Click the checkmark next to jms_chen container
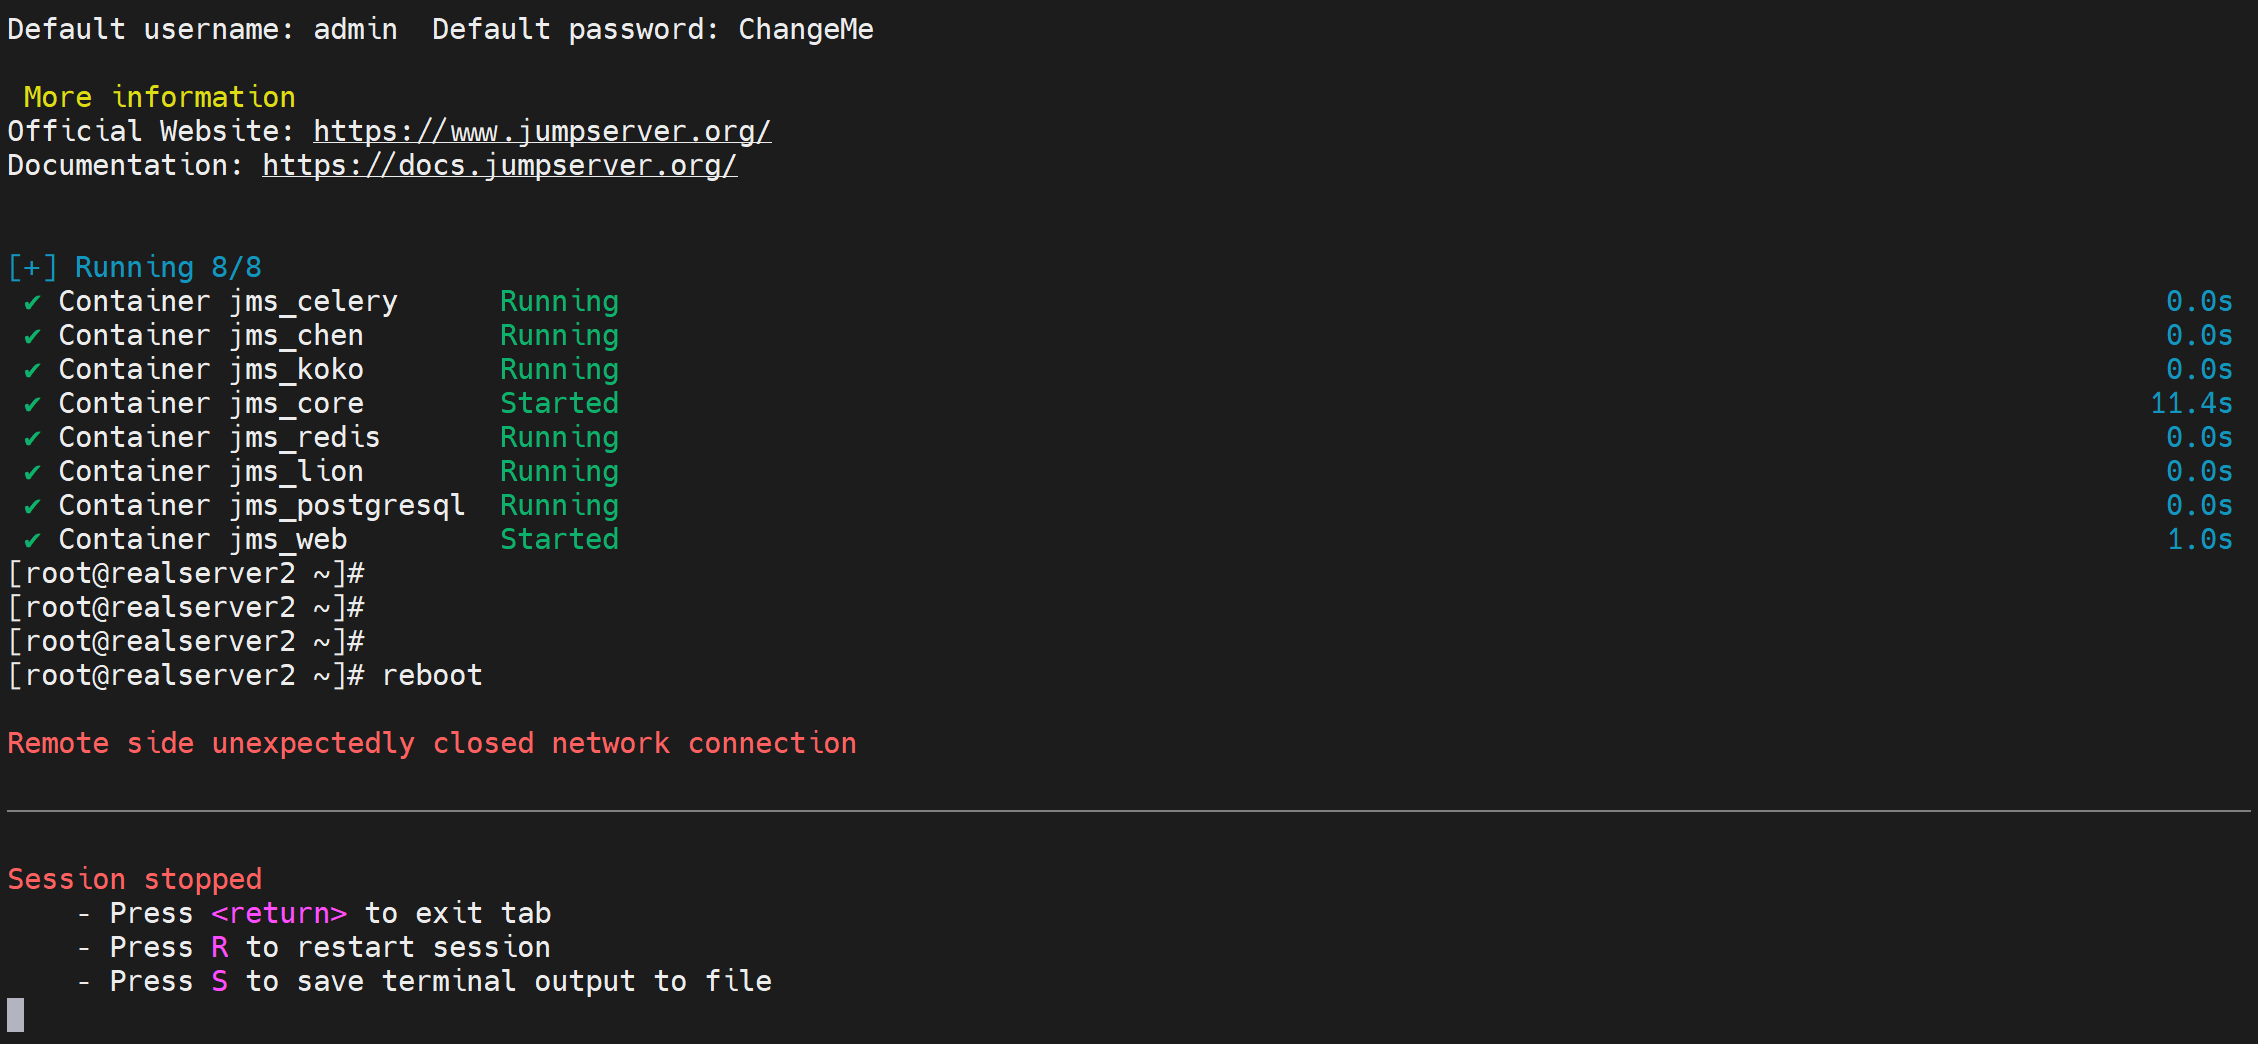 click(33, 336)
